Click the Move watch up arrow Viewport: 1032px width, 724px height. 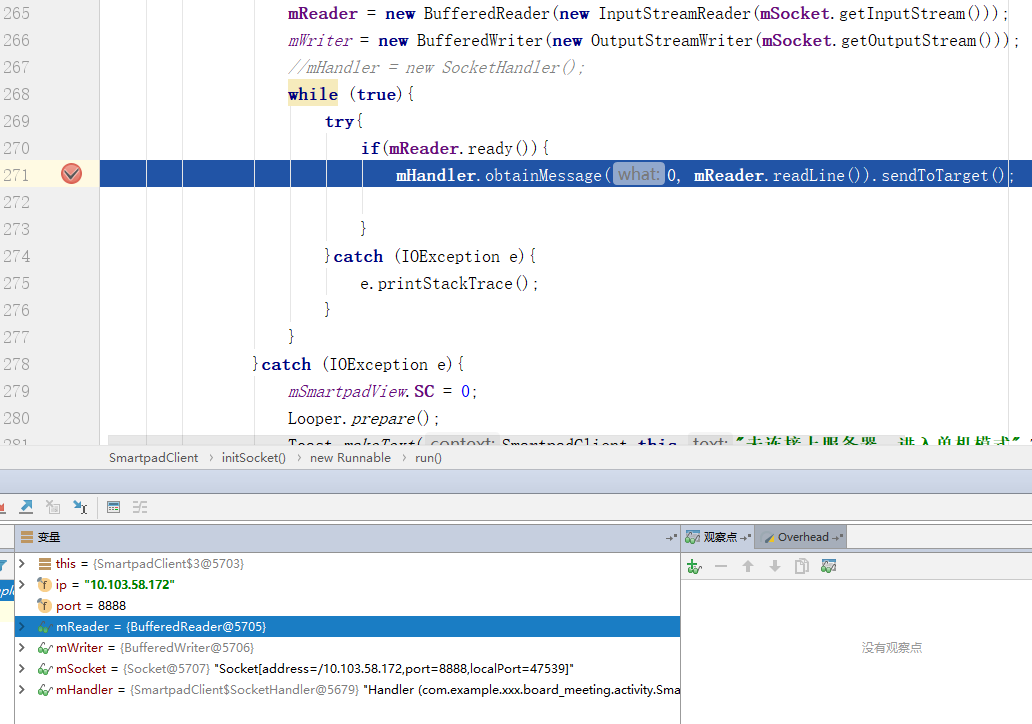pyautogui.click(x=748, y=566)
